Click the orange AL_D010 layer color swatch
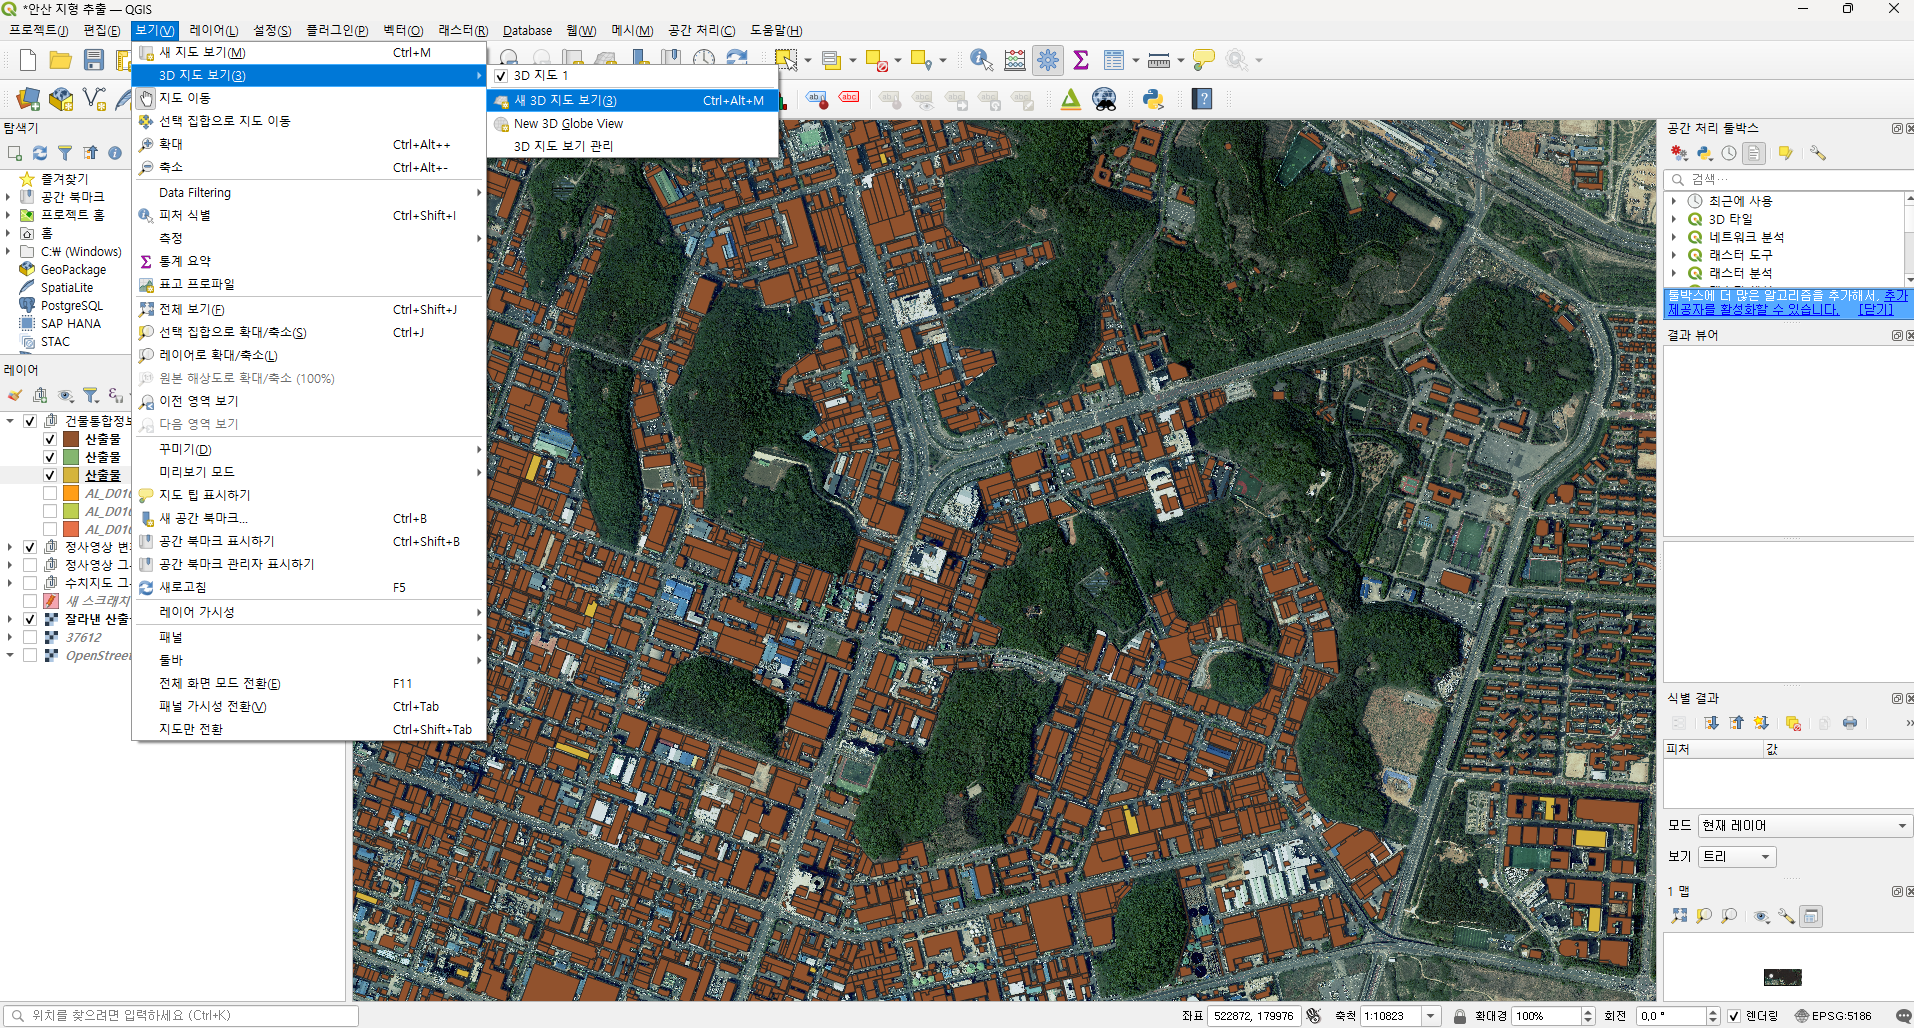1914x1028 pixels. 71,493
